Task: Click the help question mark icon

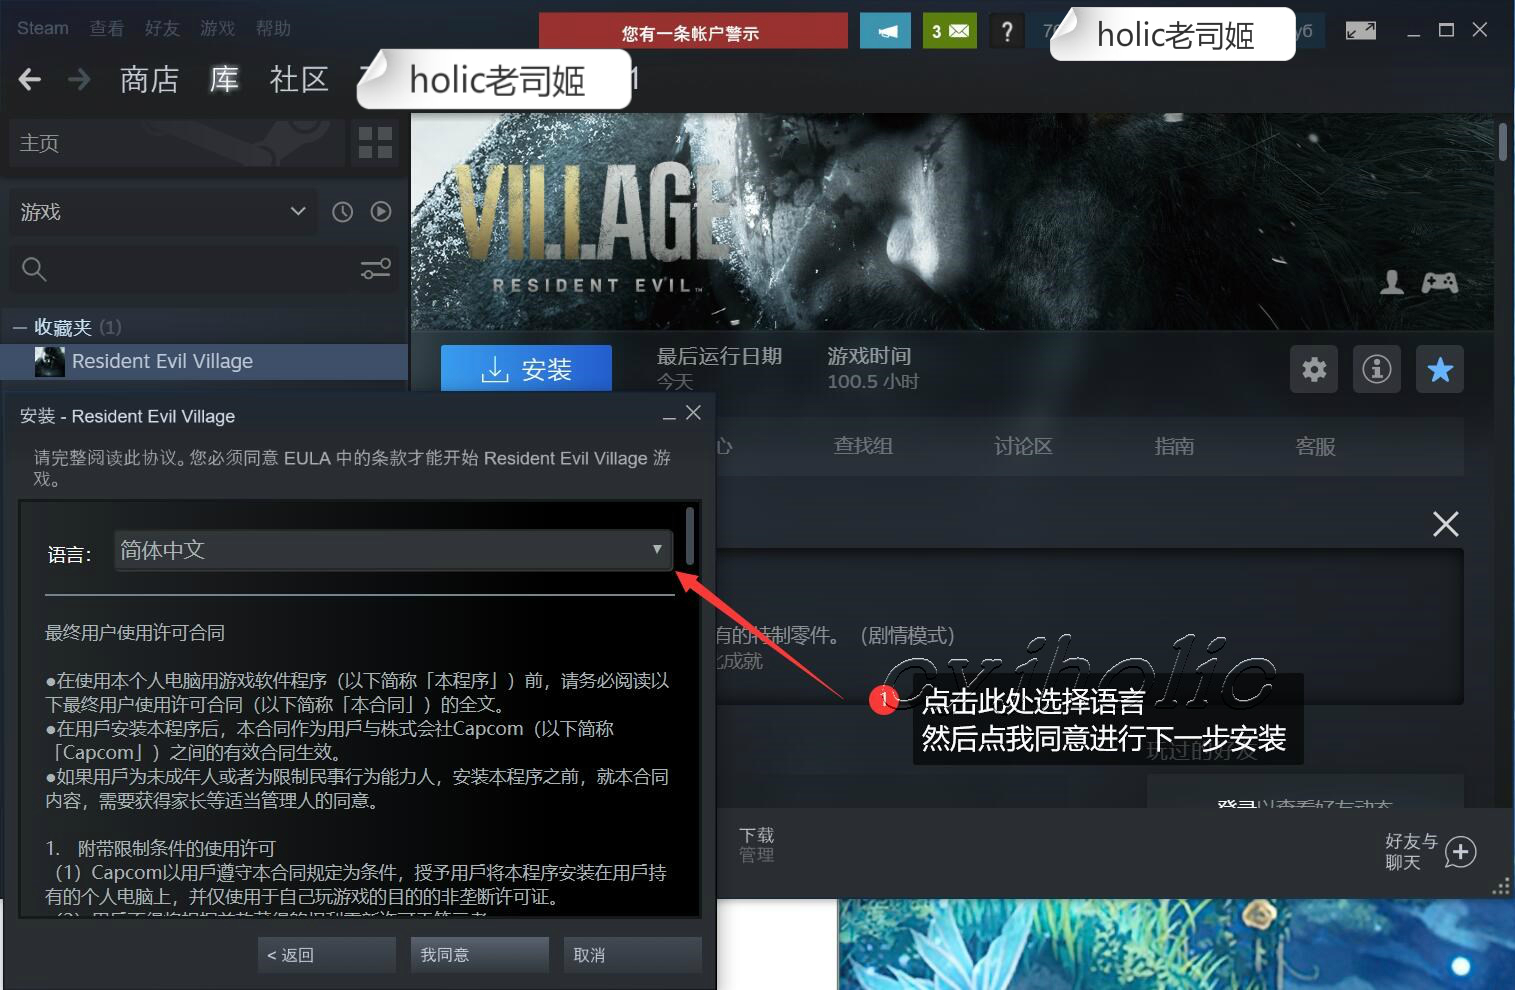Action: (x=1007, y=31)
